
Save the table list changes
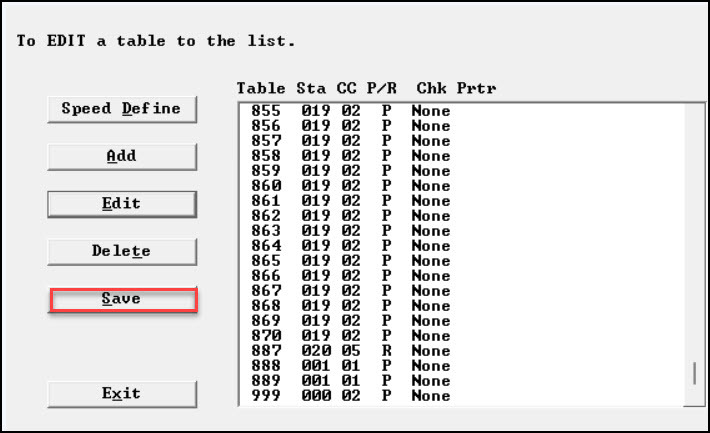(122, 299)
